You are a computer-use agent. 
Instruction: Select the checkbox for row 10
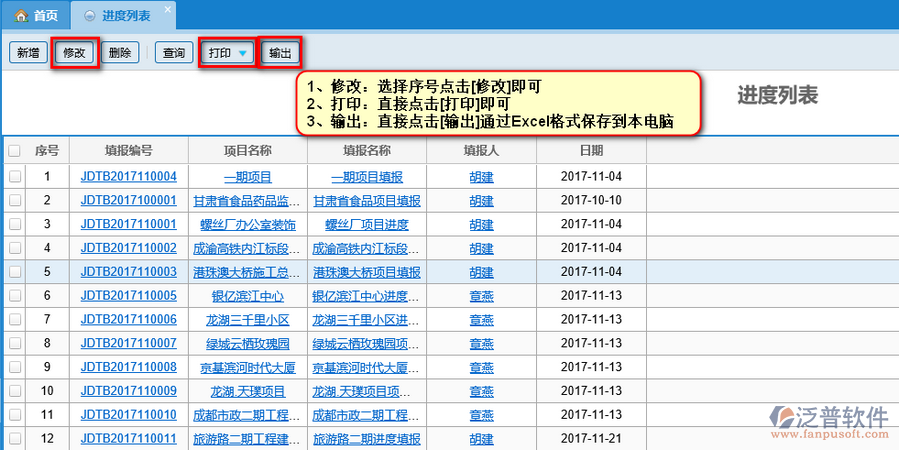(x=15, y=391)
